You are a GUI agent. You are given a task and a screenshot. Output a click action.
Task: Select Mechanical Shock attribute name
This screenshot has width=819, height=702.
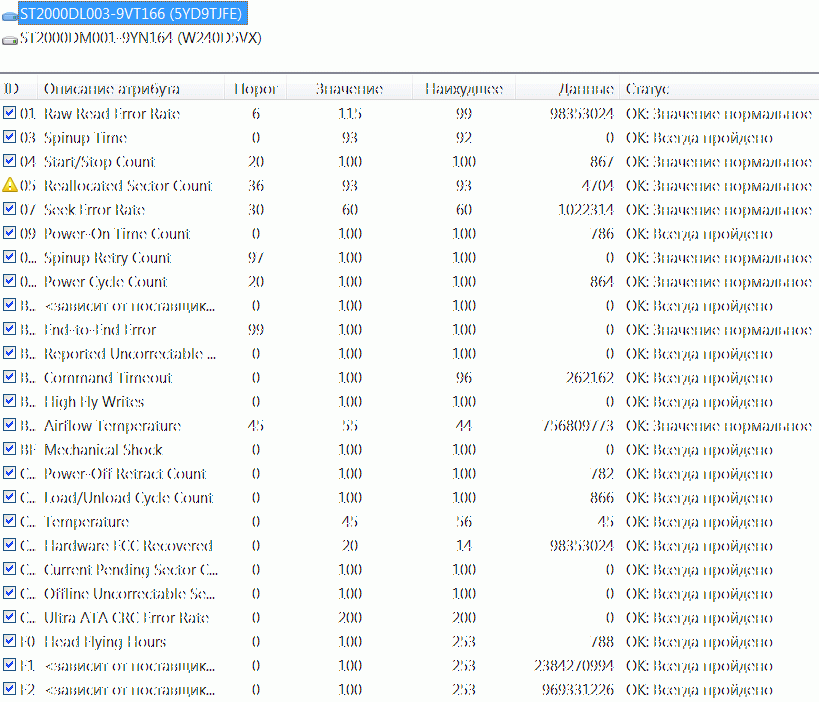[x=103, y=450]
